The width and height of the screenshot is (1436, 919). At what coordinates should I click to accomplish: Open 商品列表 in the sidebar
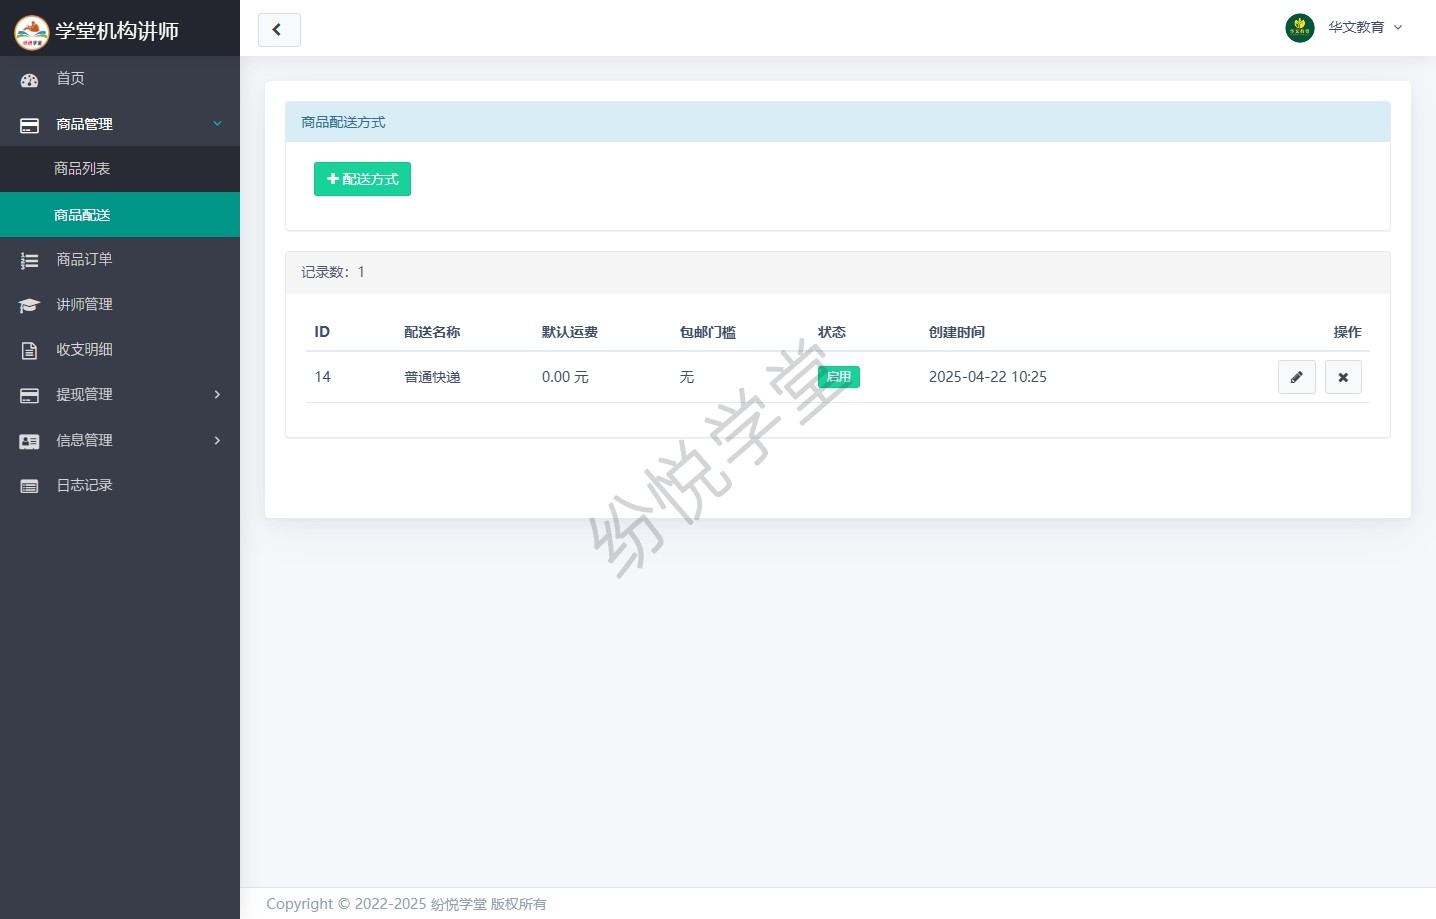coord(82,169)
